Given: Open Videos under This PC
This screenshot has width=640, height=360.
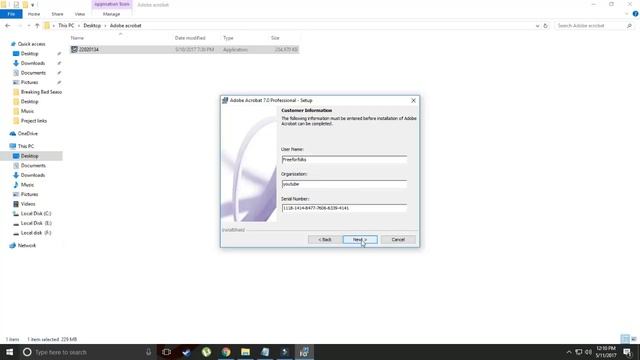Looking at the screenshot, I should coord(28,204).
